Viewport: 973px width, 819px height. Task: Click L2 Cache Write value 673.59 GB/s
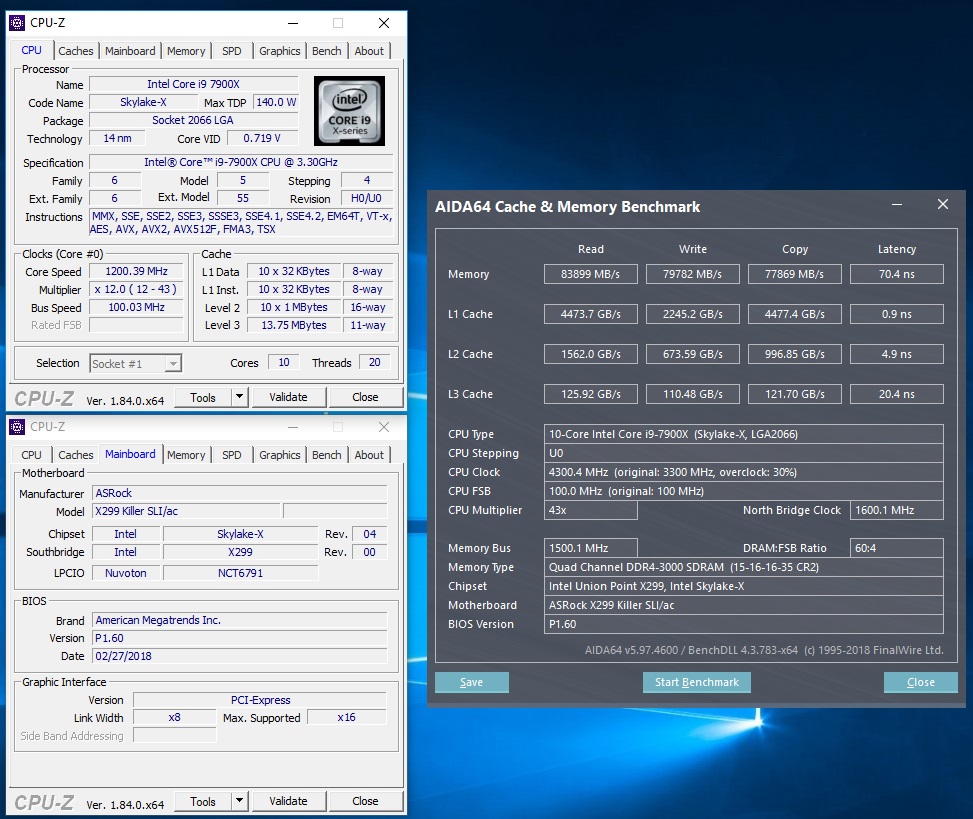(693, 354)
